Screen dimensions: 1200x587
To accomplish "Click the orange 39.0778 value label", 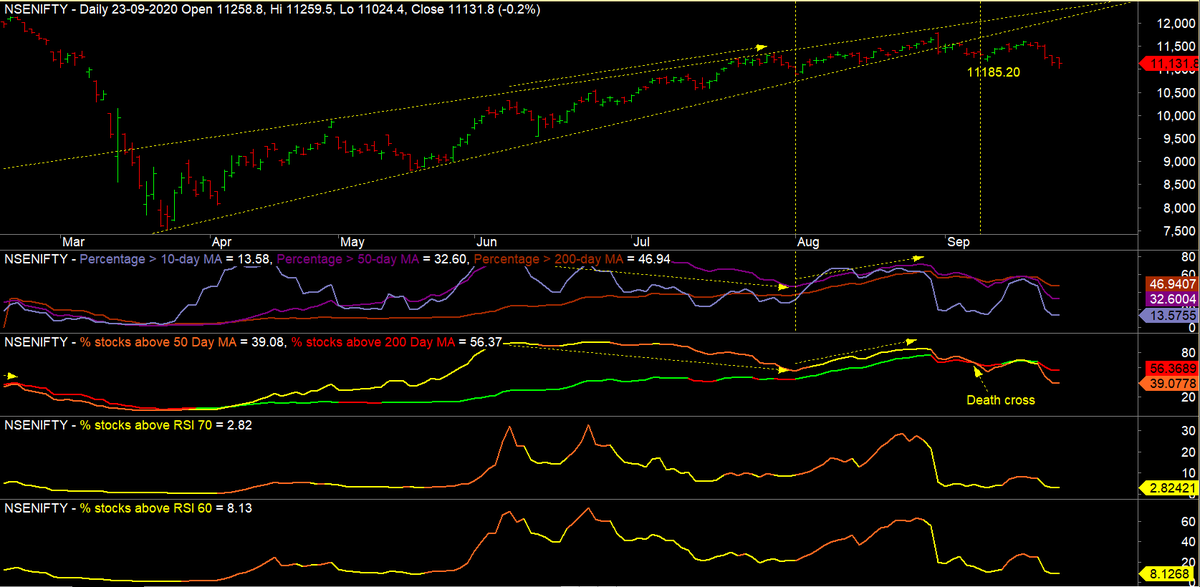I will (1169, 383).
